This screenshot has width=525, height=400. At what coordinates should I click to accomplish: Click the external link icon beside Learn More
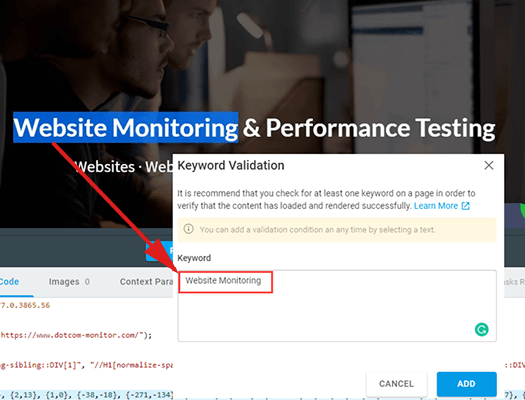466,206
